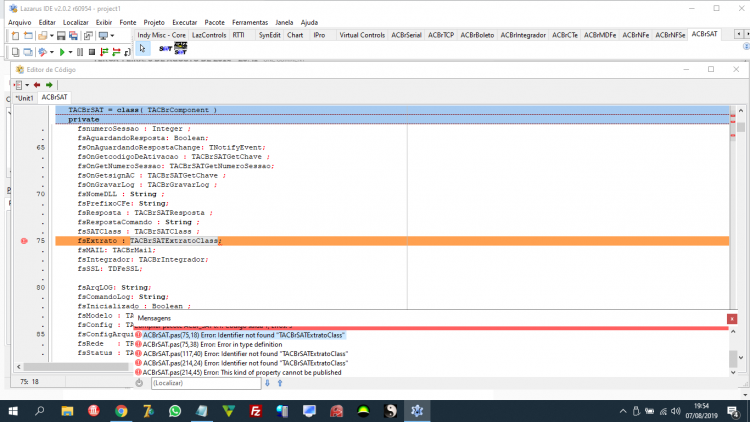
Task: Expand the jump history dropdown arrow
Action: pyautogui.click(x=27, y=85)
